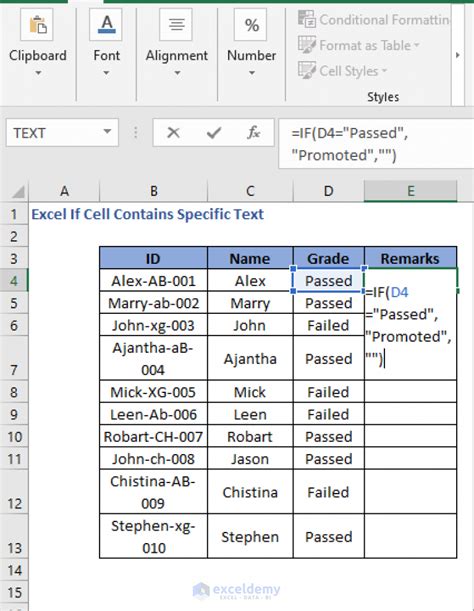The height and width of the screenshot is (611, 474).
Task: Click the Alignment lines icon
Action: click(x=176, y=25)
